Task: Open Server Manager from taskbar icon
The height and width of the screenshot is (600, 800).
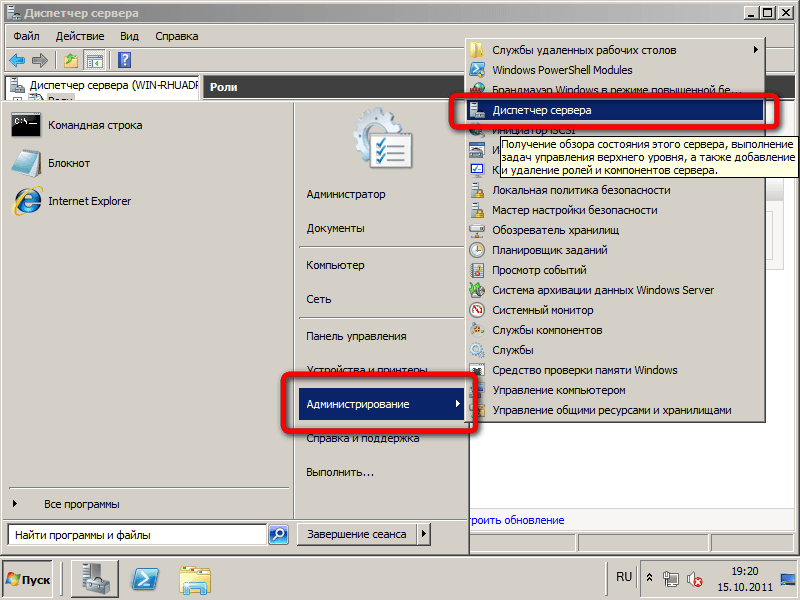Action: [x=95, y=579]
